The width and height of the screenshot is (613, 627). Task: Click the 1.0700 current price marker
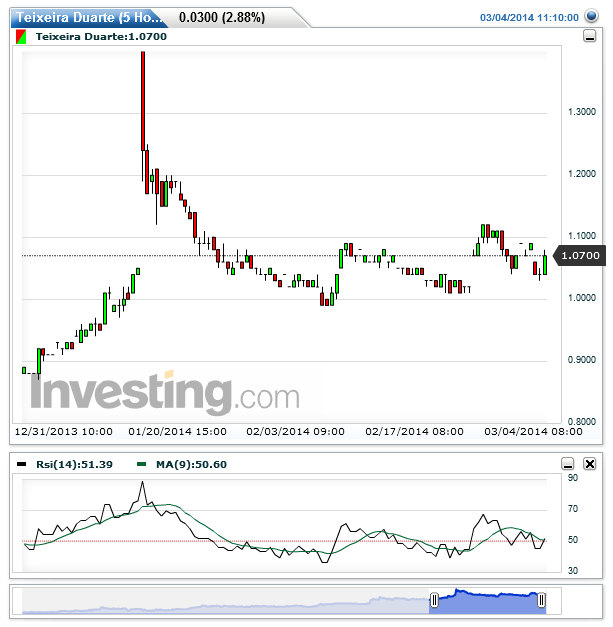(x=579, y=256)
